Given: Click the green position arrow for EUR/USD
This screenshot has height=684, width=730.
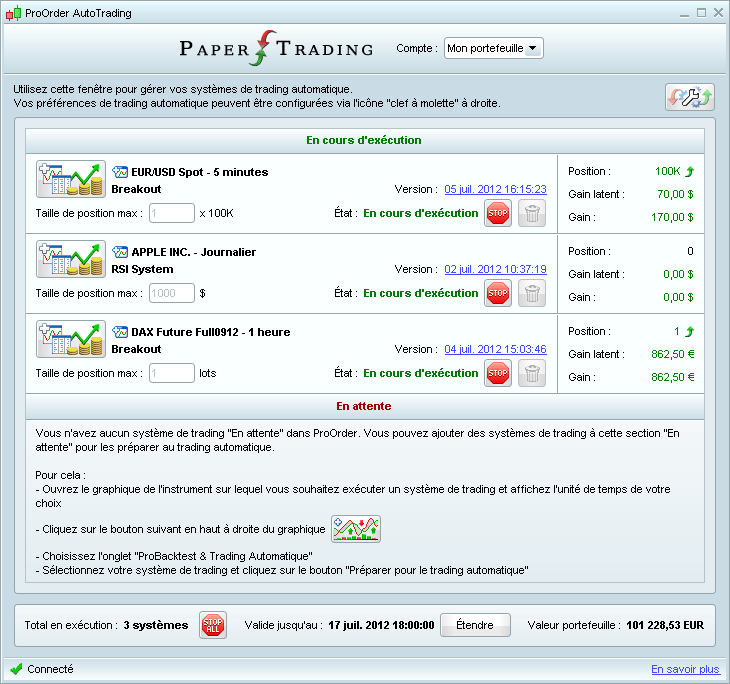Looking at the screenshot, I should (x=689, y=171).
